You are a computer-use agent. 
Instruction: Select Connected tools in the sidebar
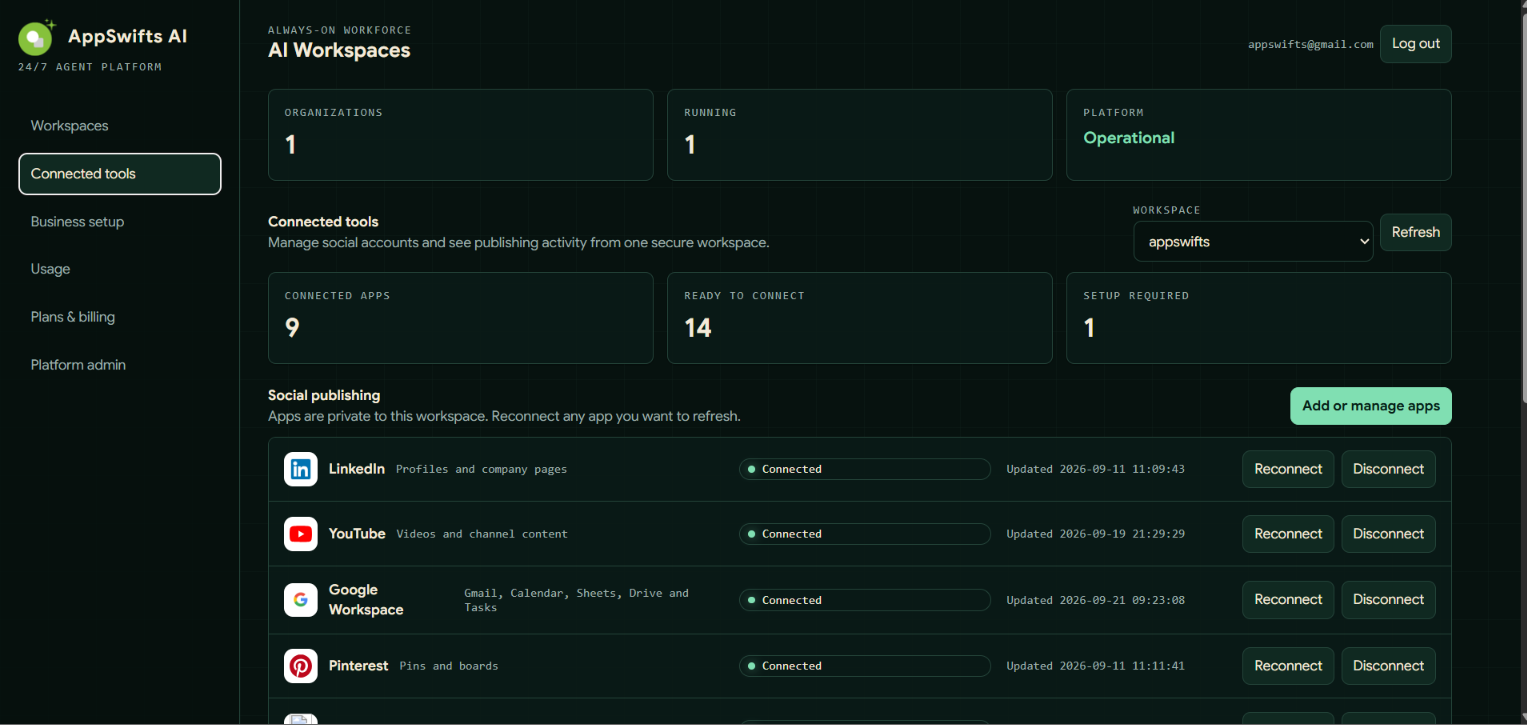click(x=120, y=174)
